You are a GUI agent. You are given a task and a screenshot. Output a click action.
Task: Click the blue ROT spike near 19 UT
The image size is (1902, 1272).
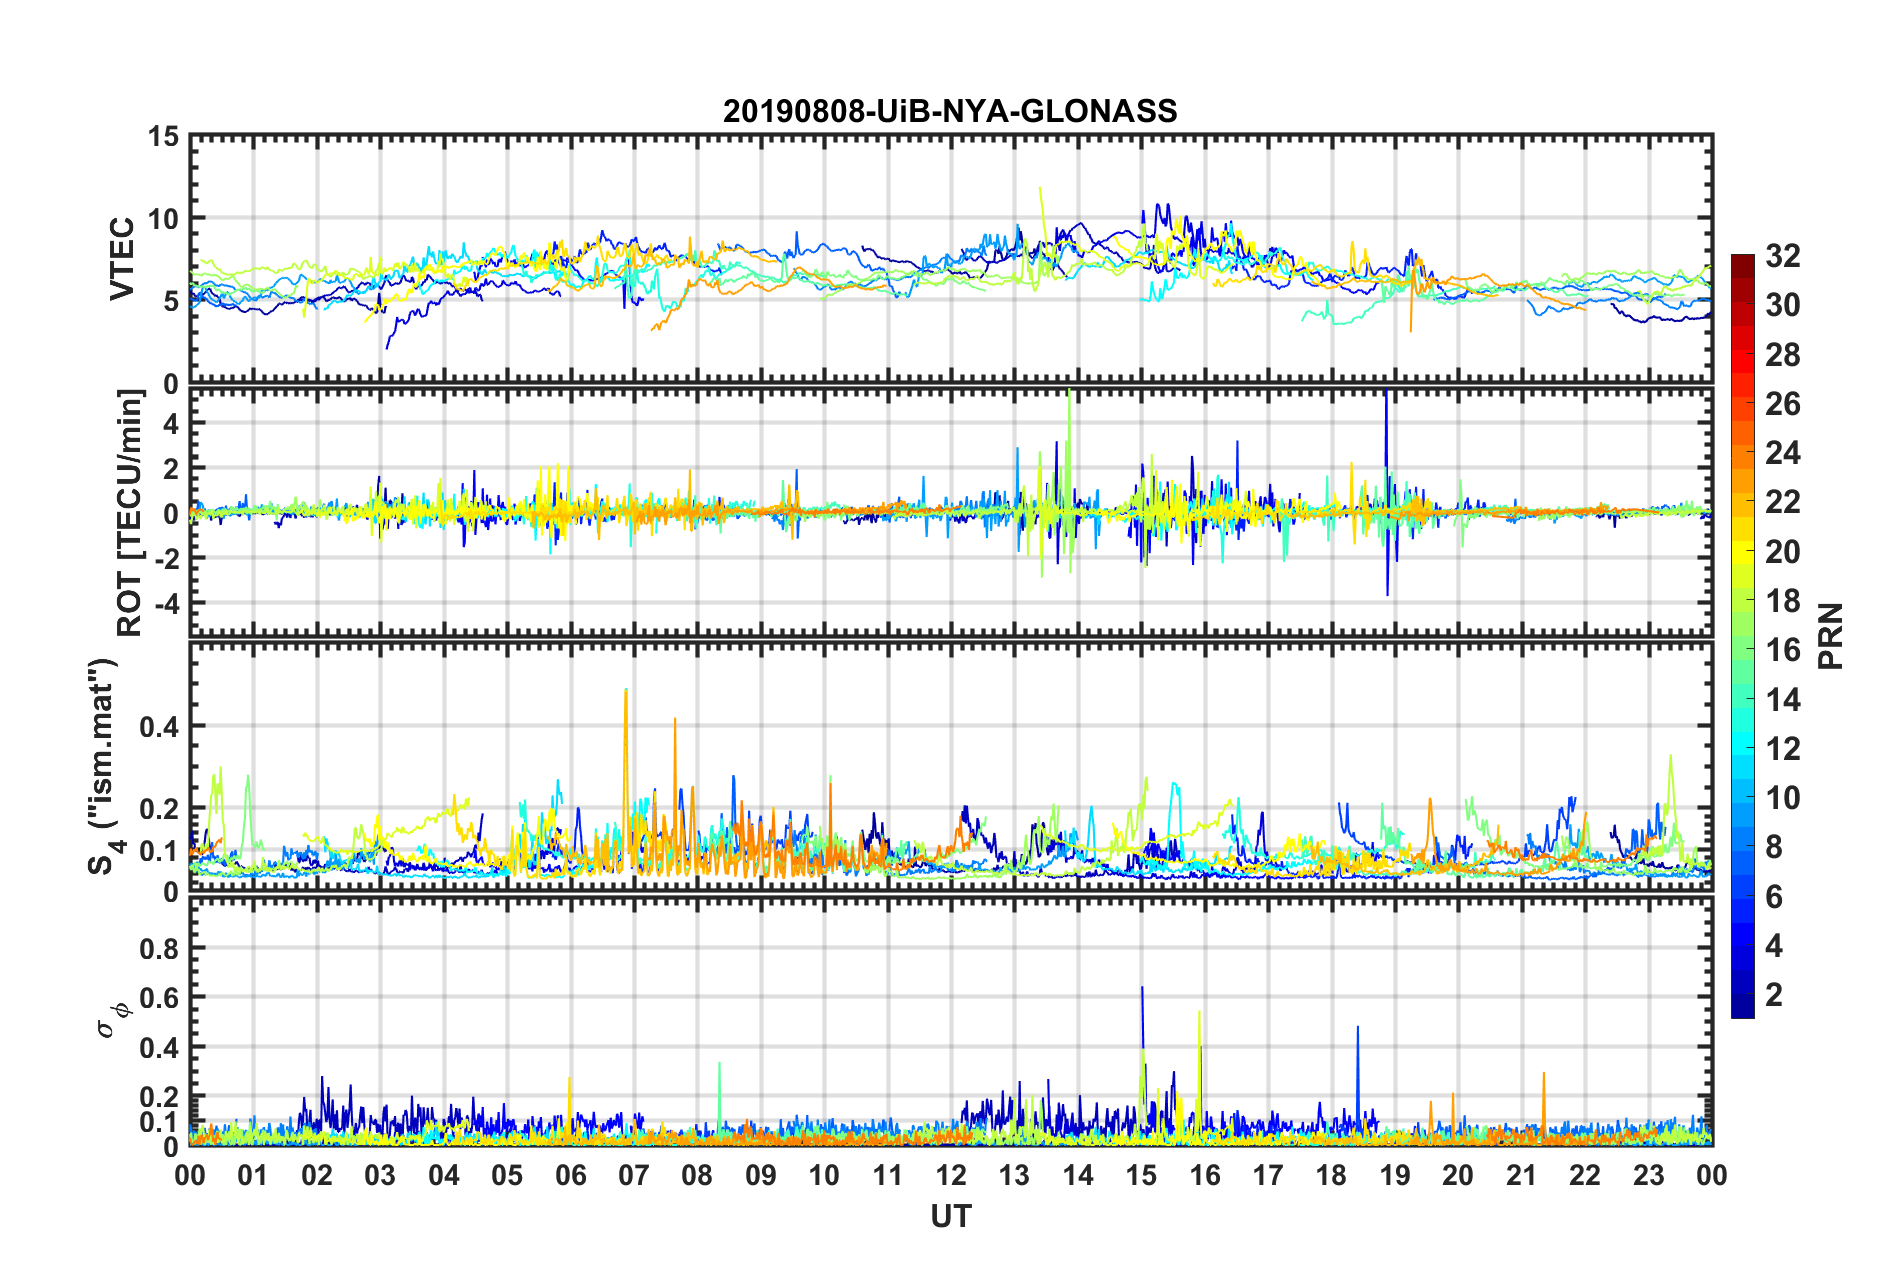[1386, 490]
